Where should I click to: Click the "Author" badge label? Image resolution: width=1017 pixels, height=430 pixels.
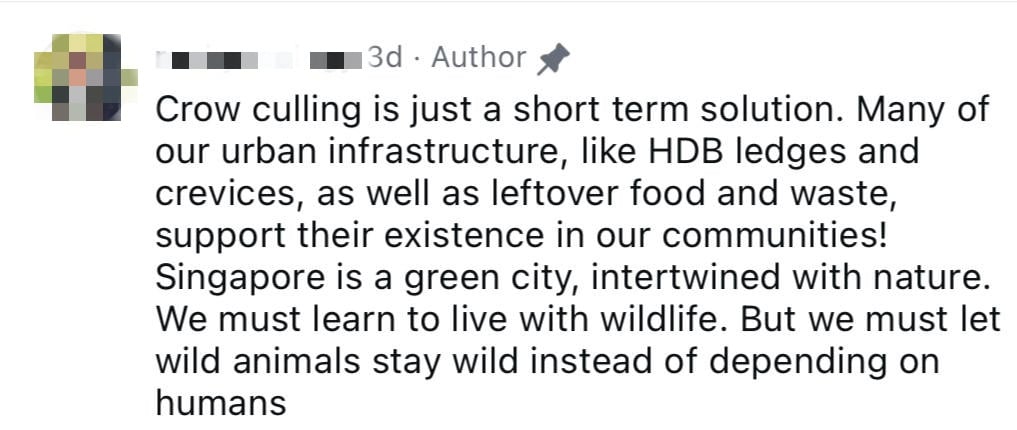pyautogui.click(x=478, y=58)
